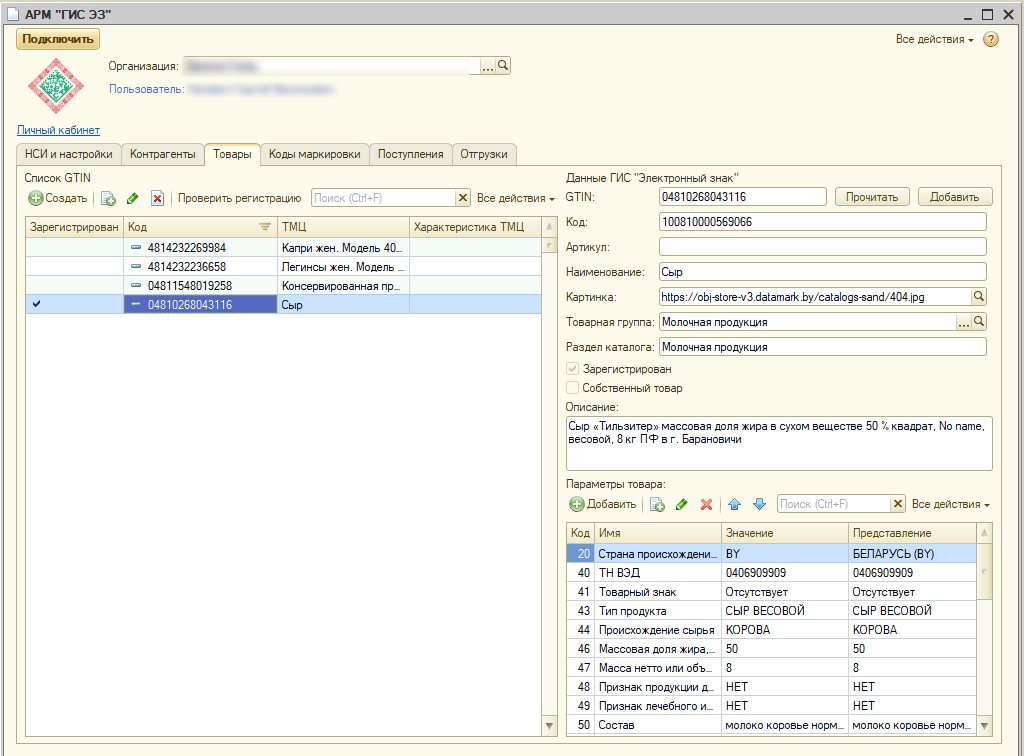Open the top-right Все действия menu
The image size is (1024, 756).
pos(934,39)
